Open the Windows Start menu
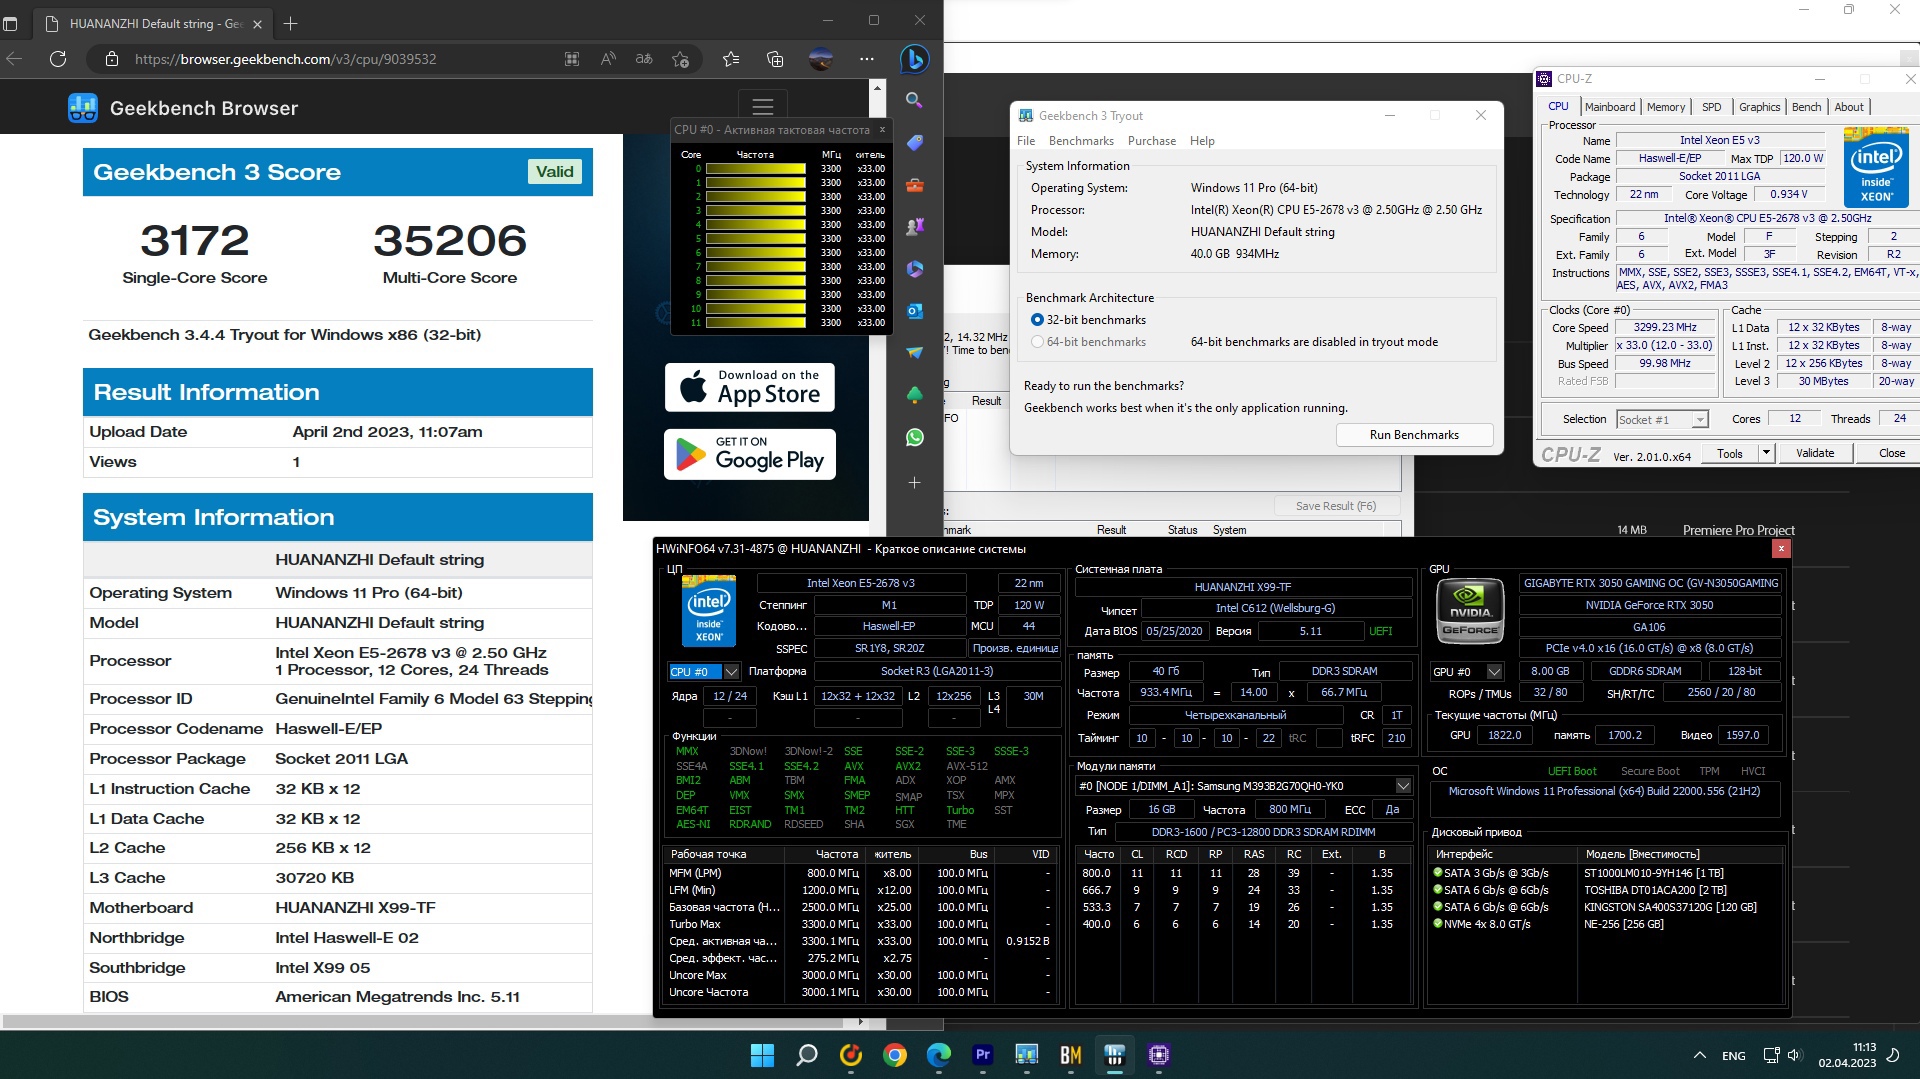 pos(762,1055)
